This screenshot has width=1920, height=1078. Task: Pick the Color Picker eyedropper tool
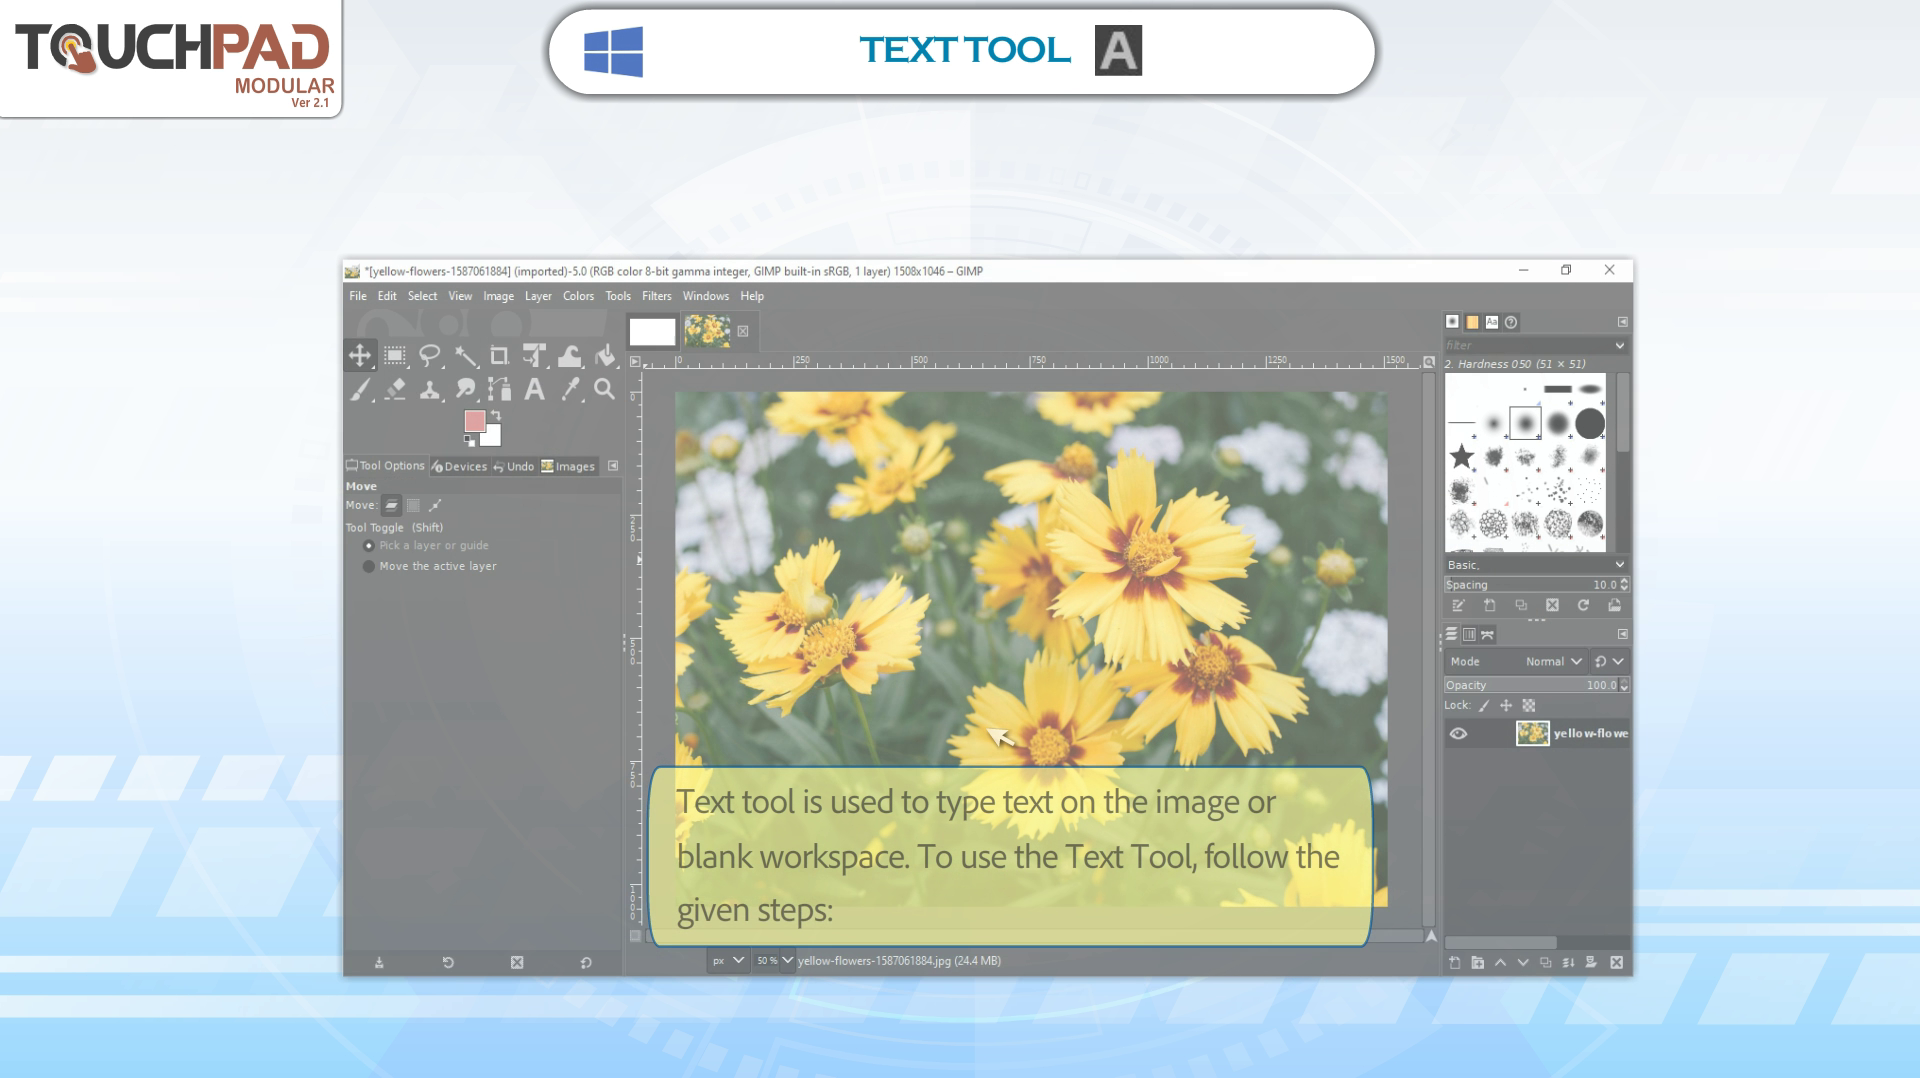[570, 390]
